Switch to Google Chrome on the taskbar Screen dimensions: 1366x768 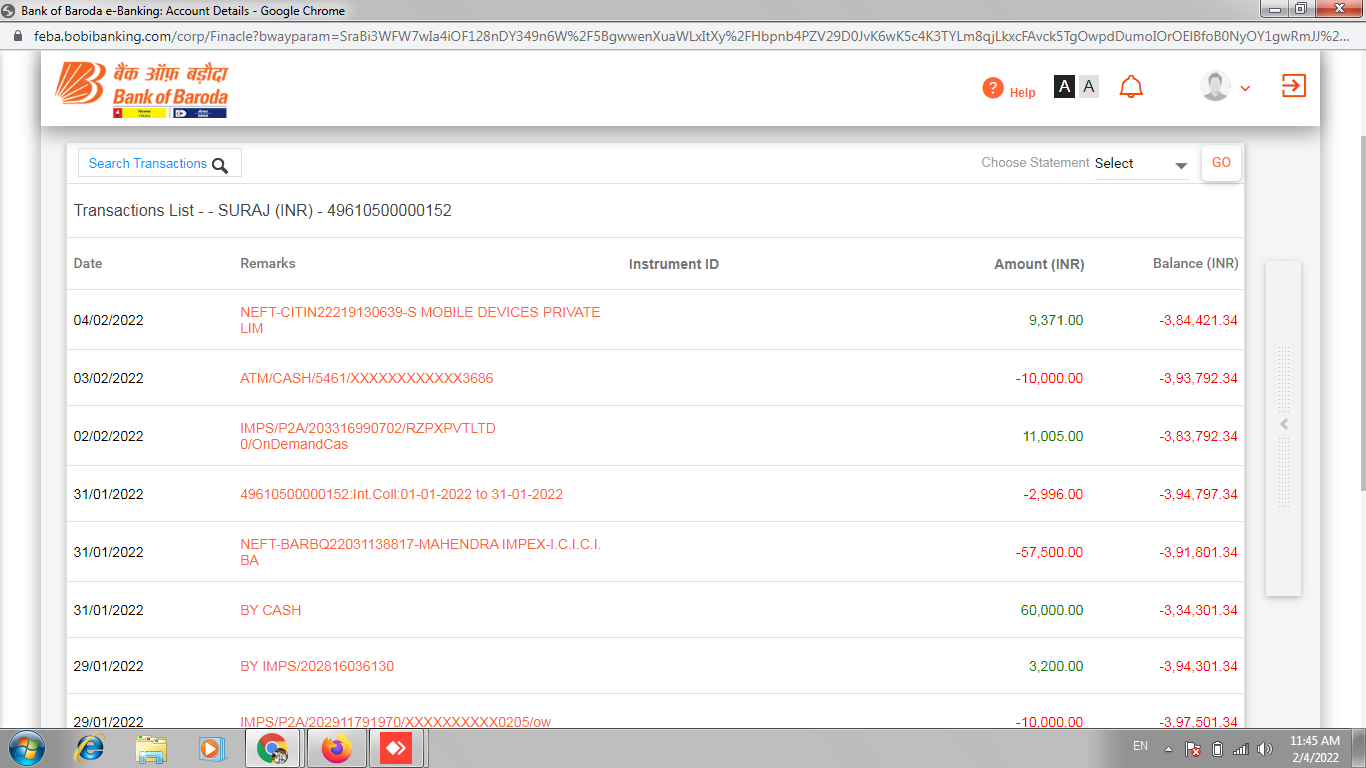tap(272, 748)
